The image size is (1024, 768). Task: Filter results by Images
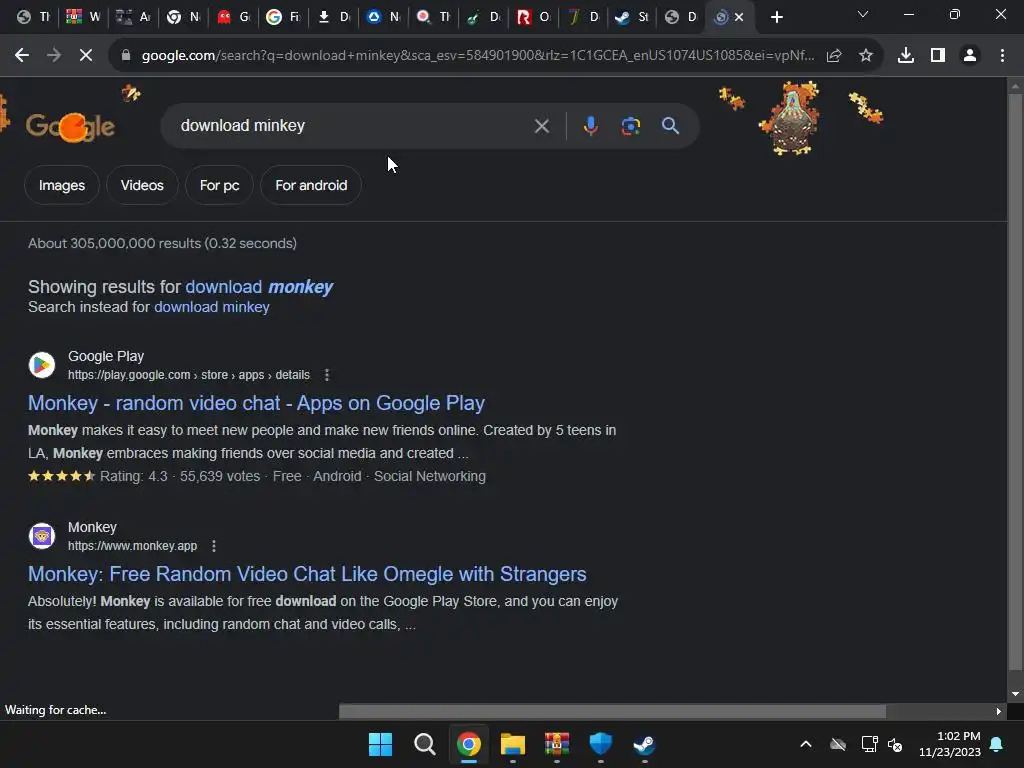62,185
